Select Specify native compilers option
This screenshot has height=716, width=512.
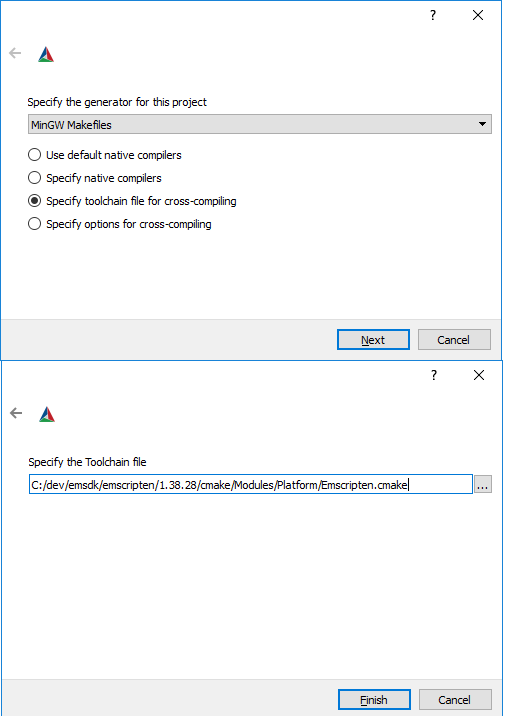[95, 178]
